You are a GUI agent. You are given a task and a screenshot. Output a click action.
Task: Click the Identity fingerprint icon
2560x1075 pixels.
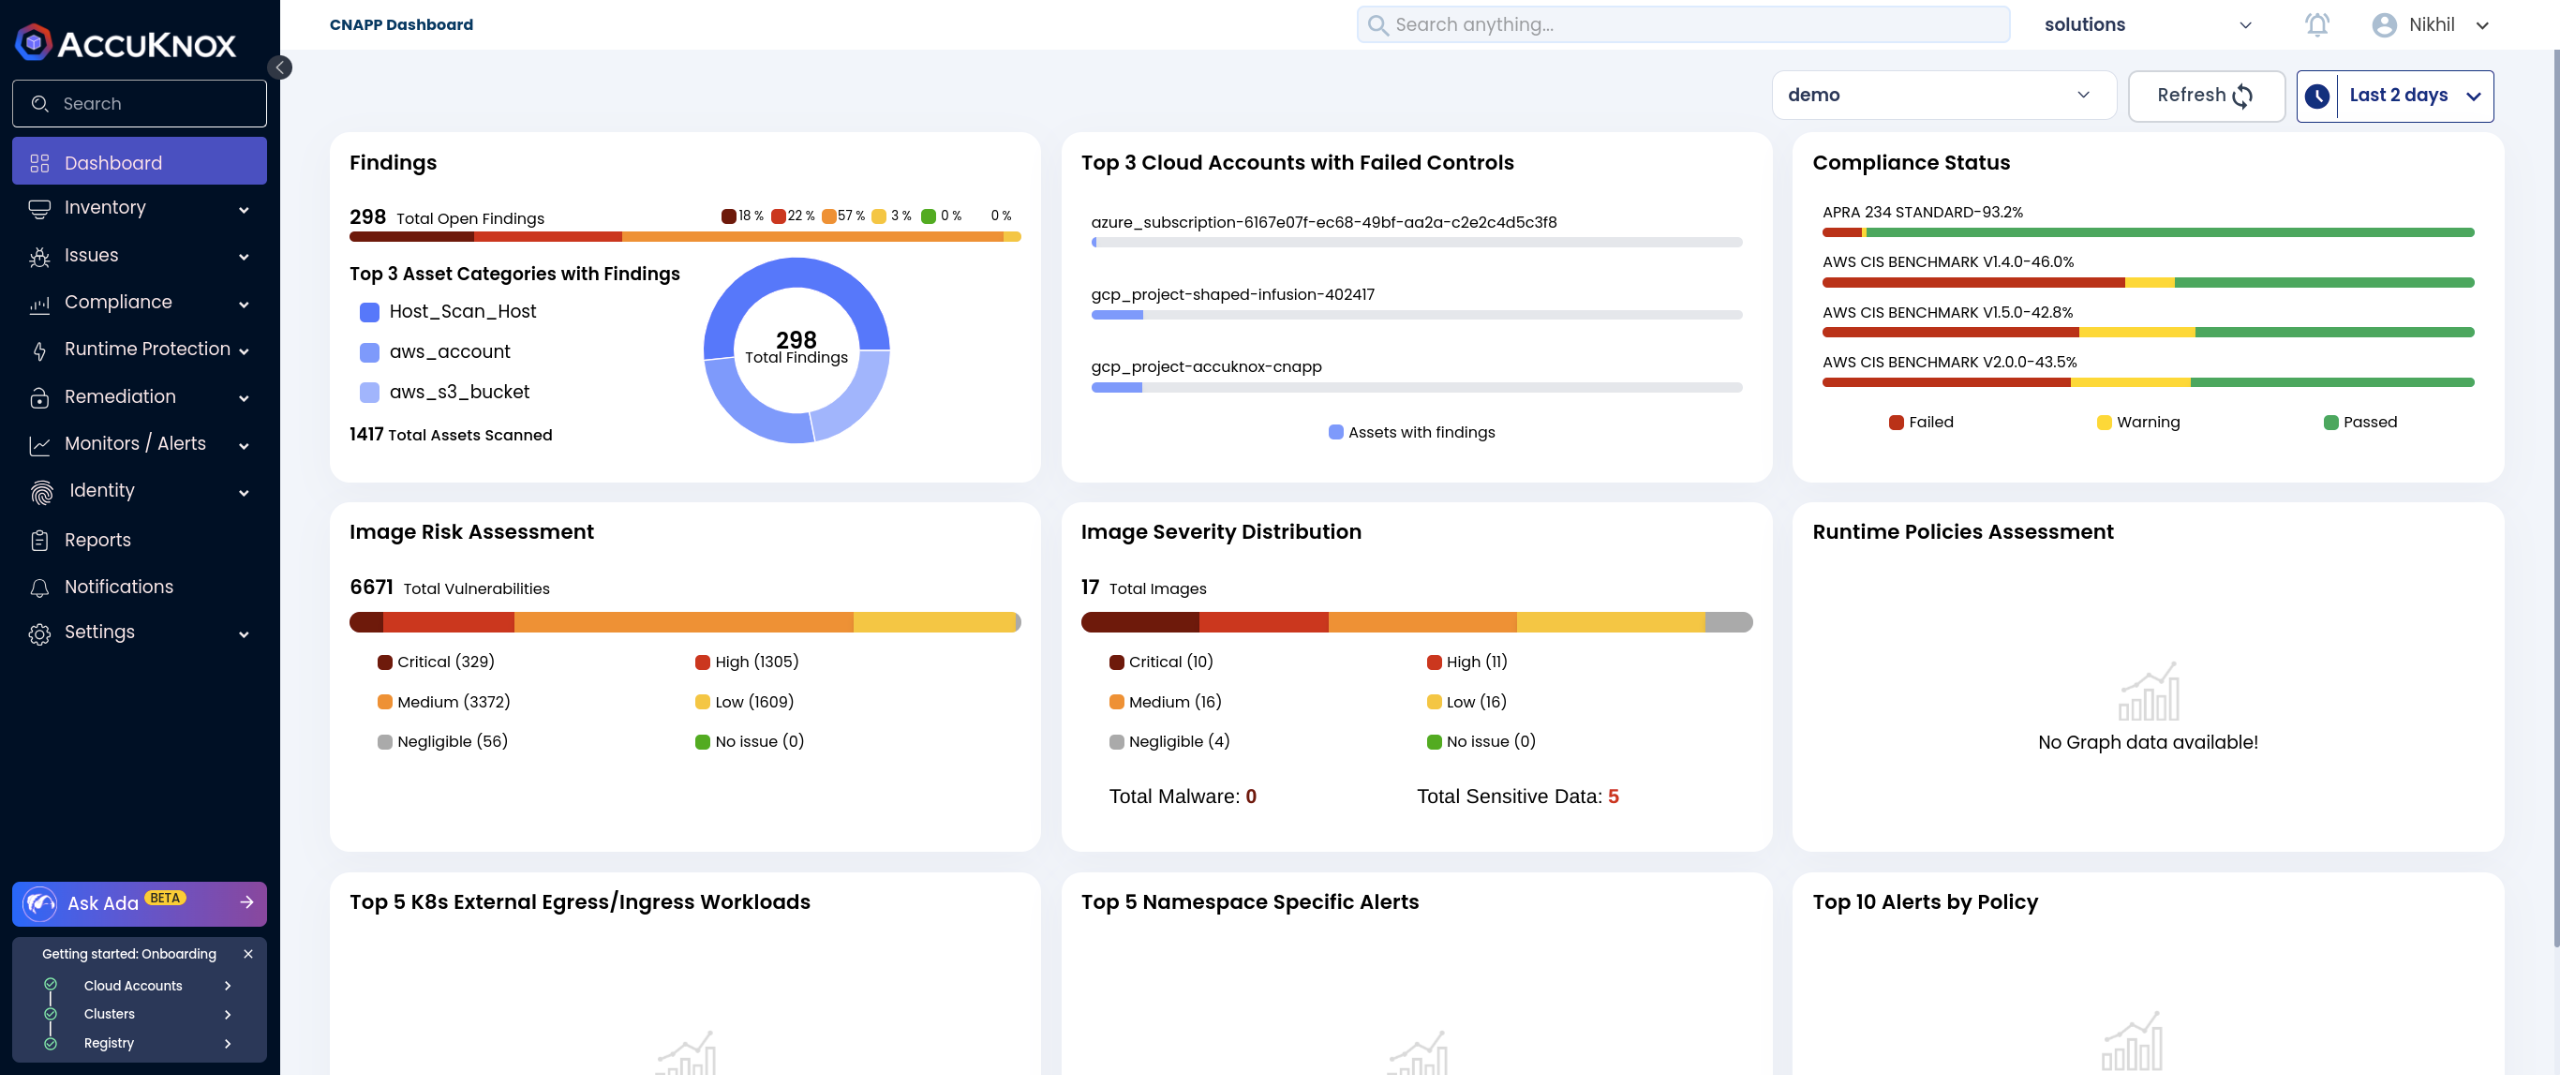[41, 491]
